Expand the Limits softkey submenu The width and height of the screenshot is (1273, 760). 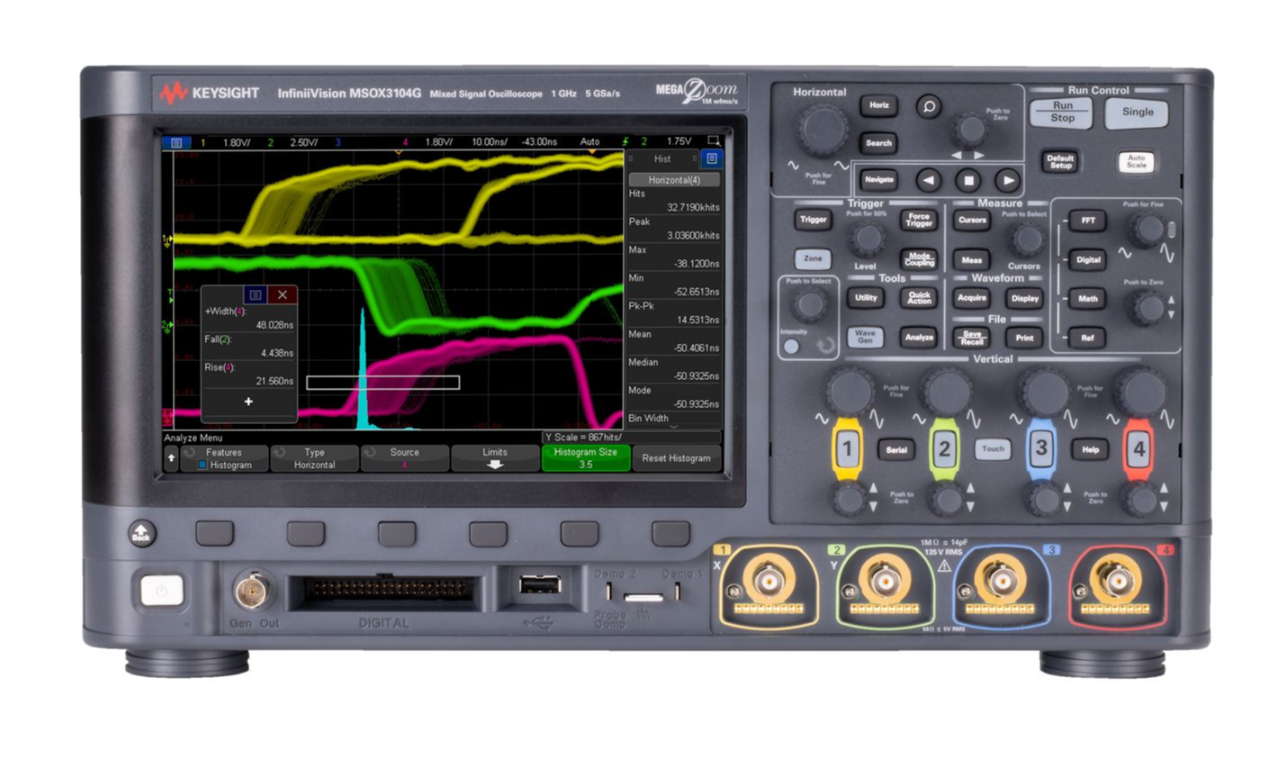tap(495, 458)
